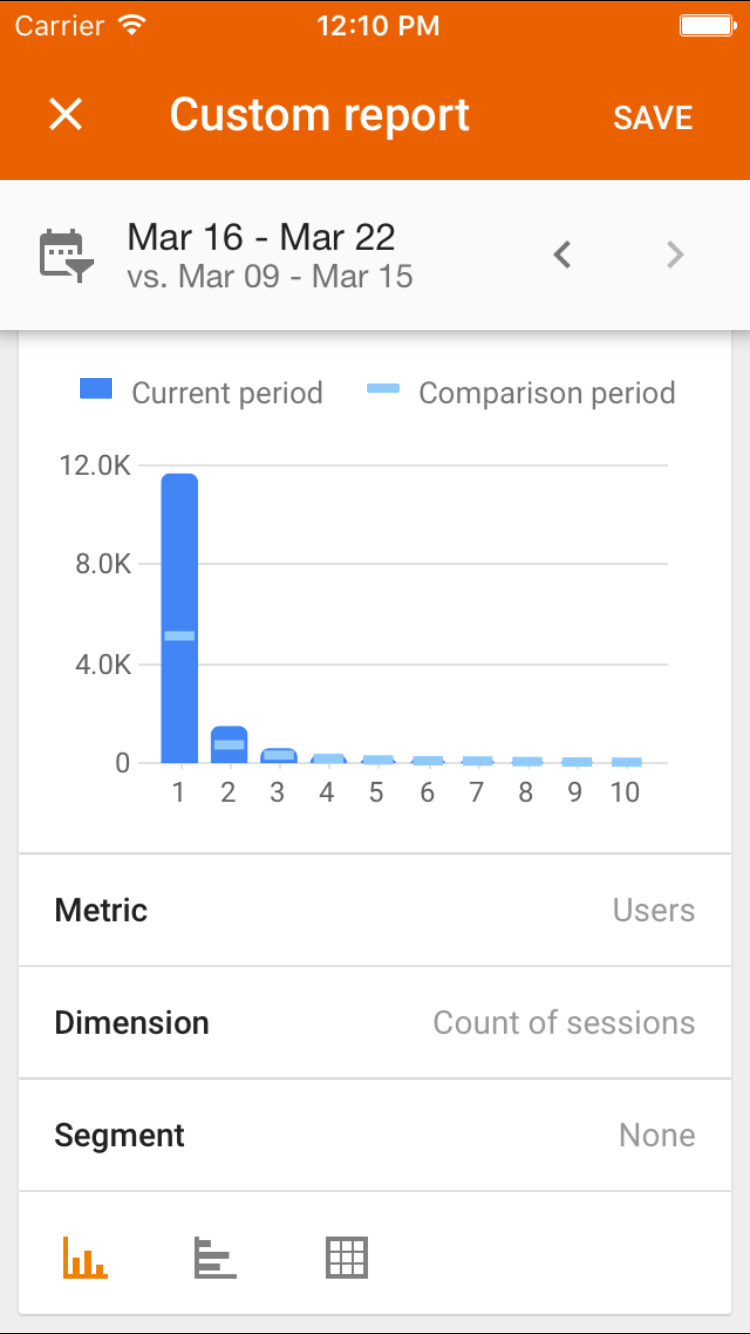Switch to table grid view
The height and width of the screenshot is (1334, 750).
tap(347, 1257)
